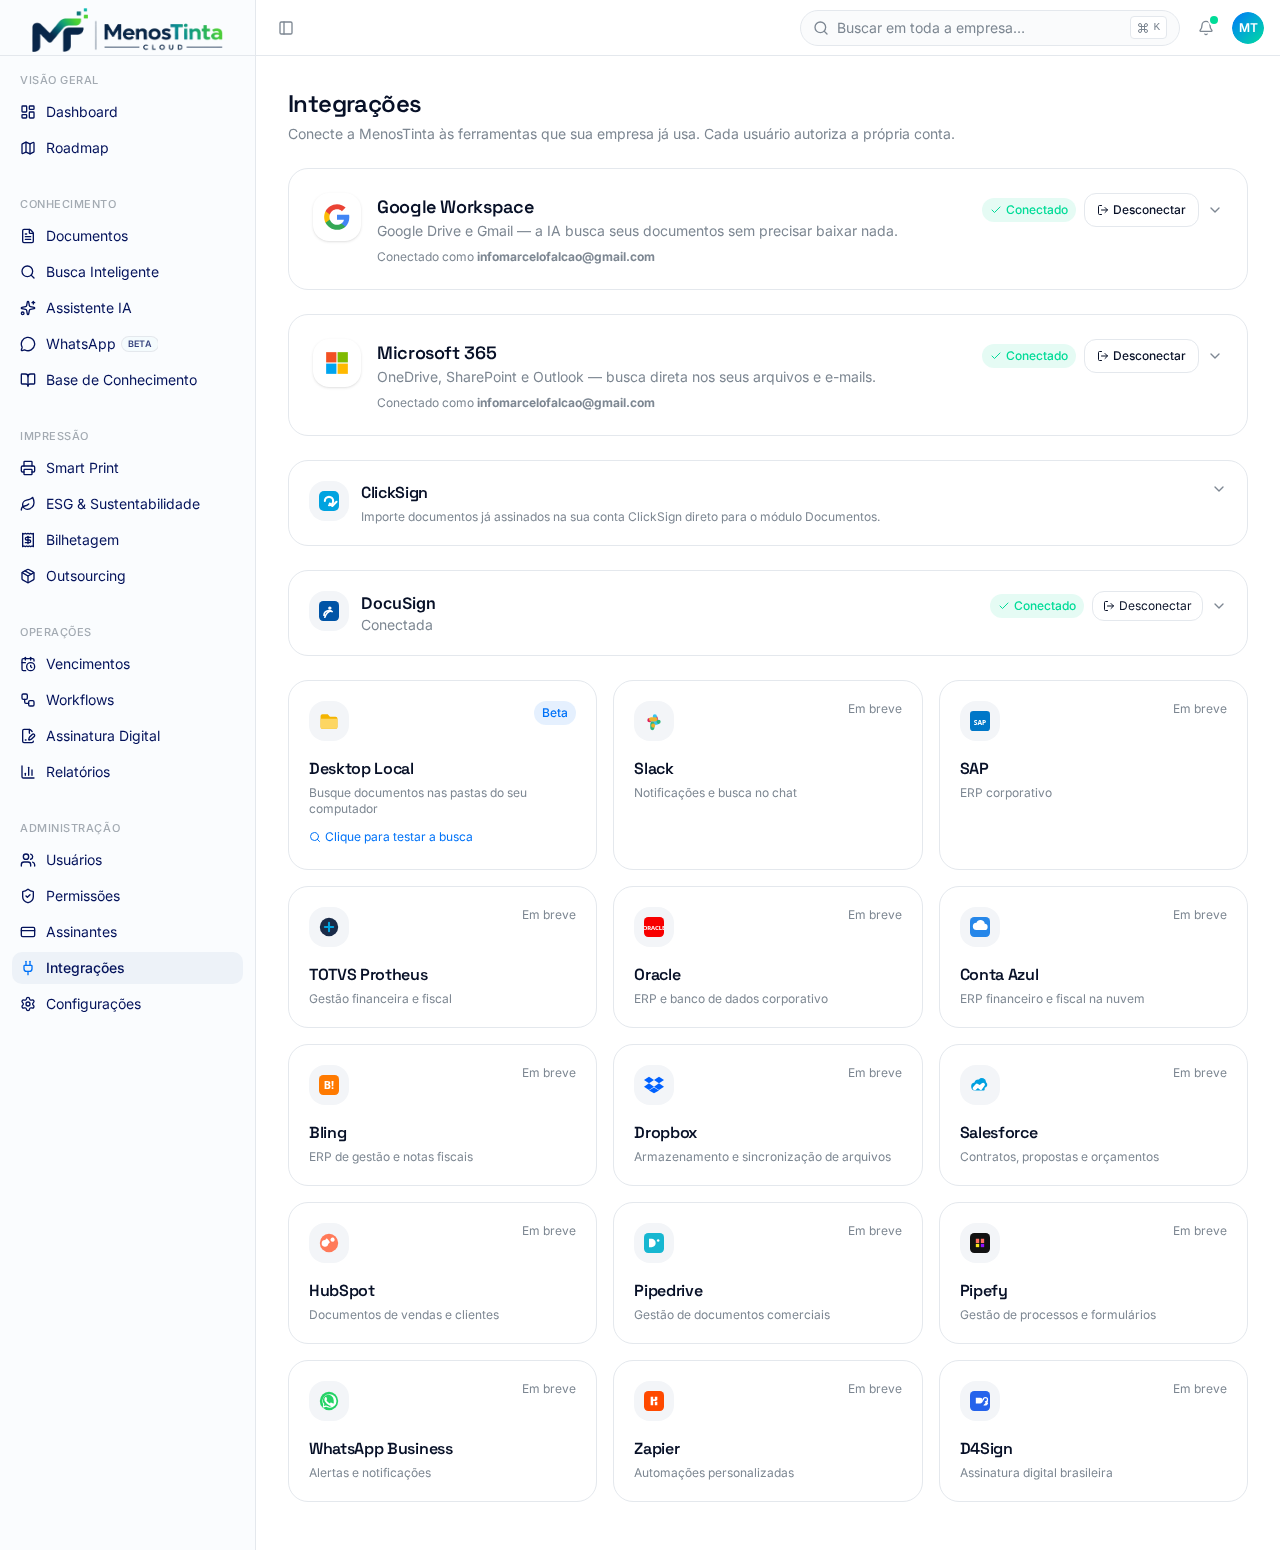Click the Microsoft 365 logo icon

(x=337, y=363)
